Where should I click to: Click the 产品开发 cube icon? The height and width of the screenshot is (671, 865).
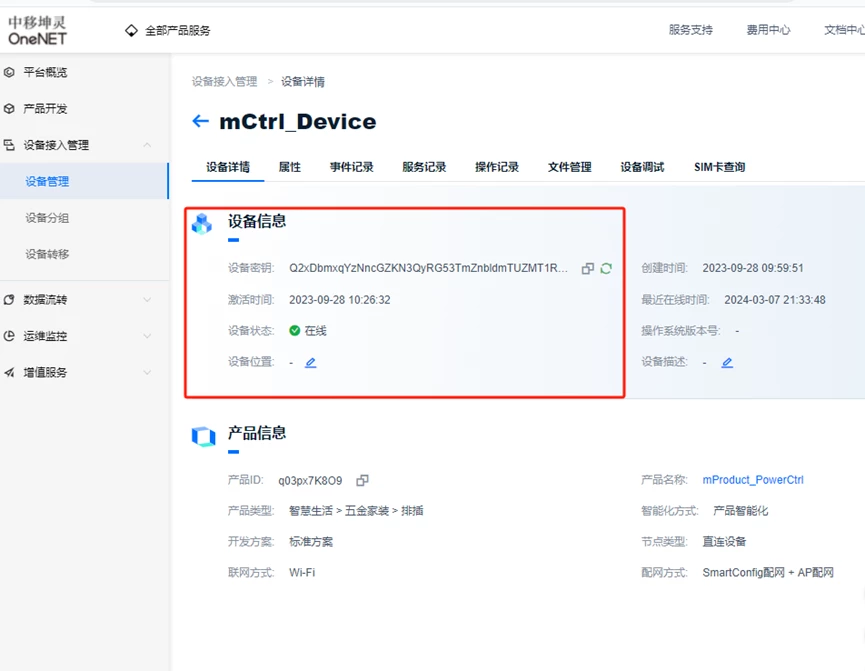9,109
